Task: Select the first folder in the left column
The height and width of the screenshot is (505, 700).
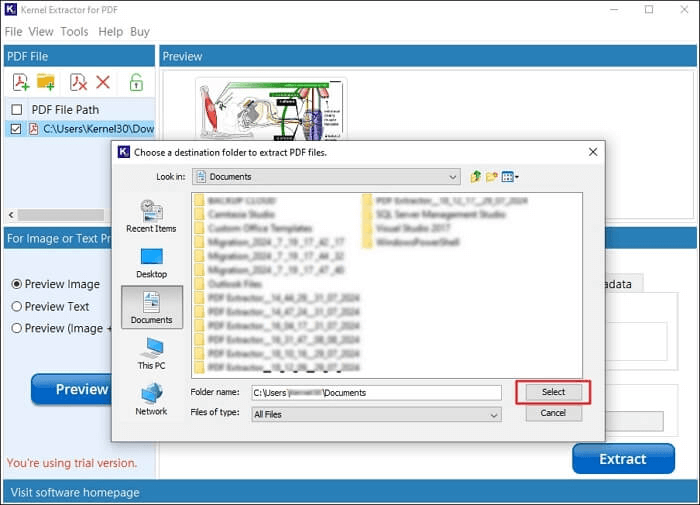Action: [235, 200]
